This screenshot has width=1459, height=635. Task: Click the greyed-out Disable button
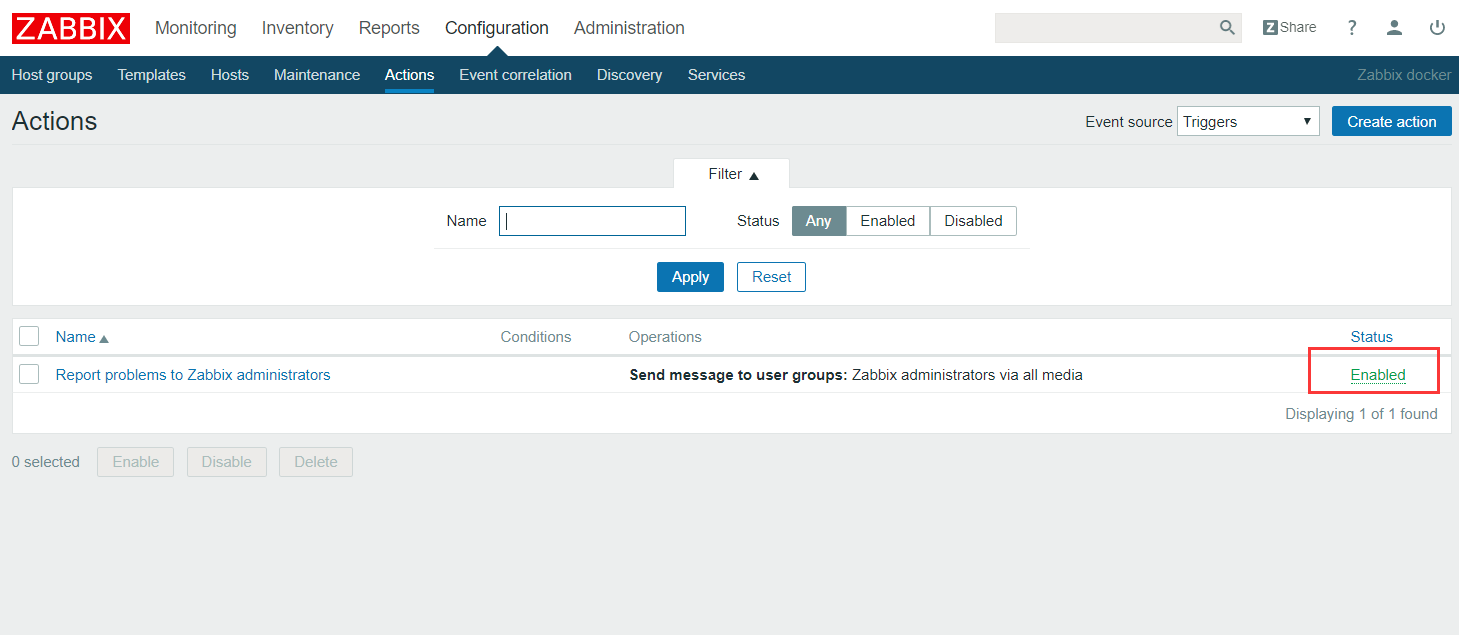[227, 462]
